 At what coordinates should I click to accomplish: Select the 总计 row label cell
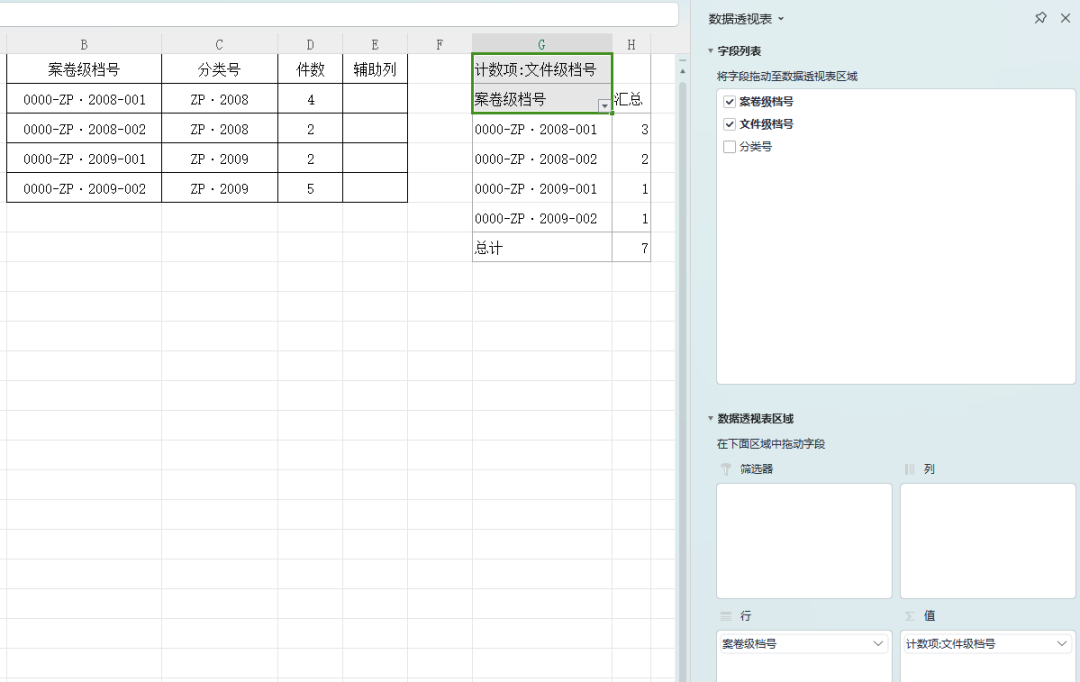pyautogui.click(x=541, y=248)
